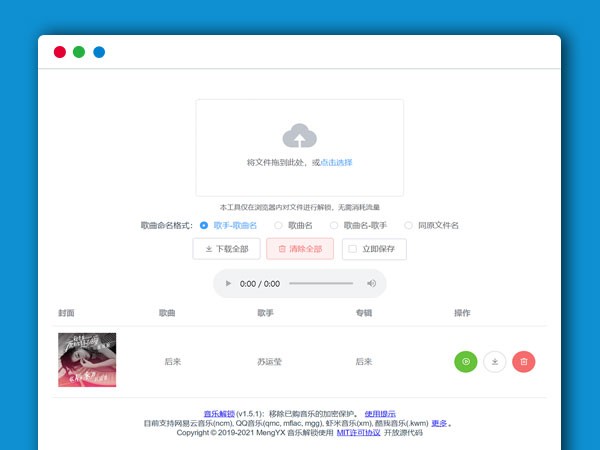The image size is (600, 450).
Task: Open the 音乐解锁 footer link
Action: (218, 413)
